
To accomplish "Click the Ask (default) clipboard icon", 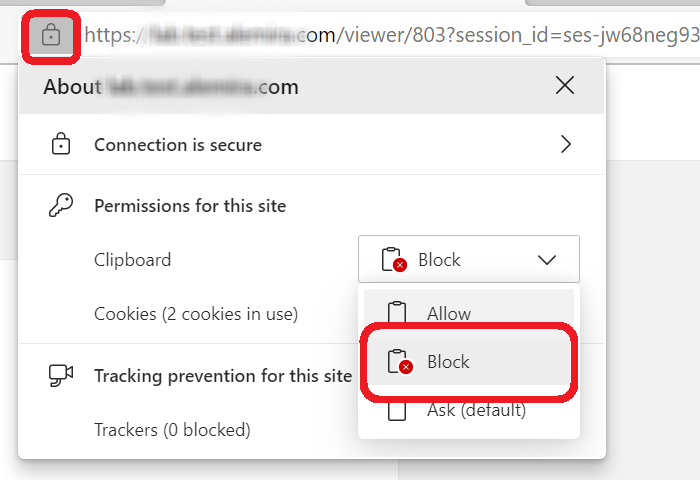I will click(x=399, y=410).
